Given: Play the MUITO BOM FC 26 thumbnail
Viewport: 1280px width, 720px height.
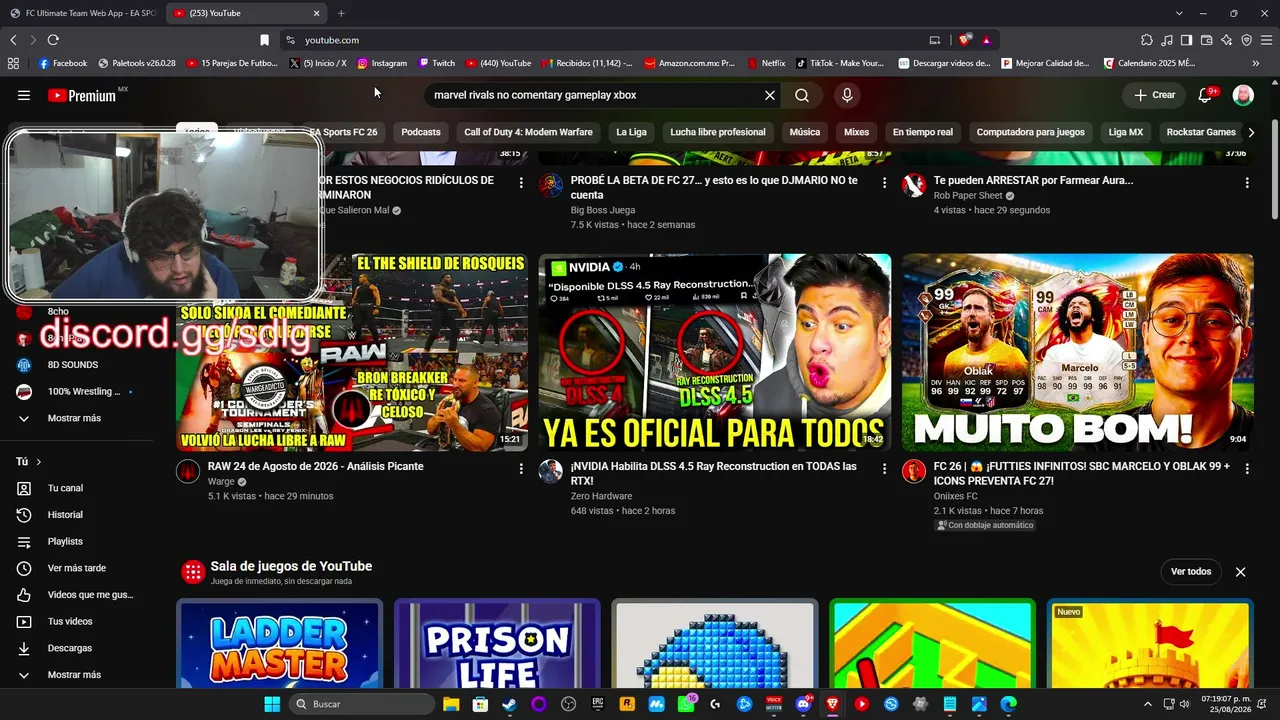Looking at the screenshot, I should [x=1078, y=352].
